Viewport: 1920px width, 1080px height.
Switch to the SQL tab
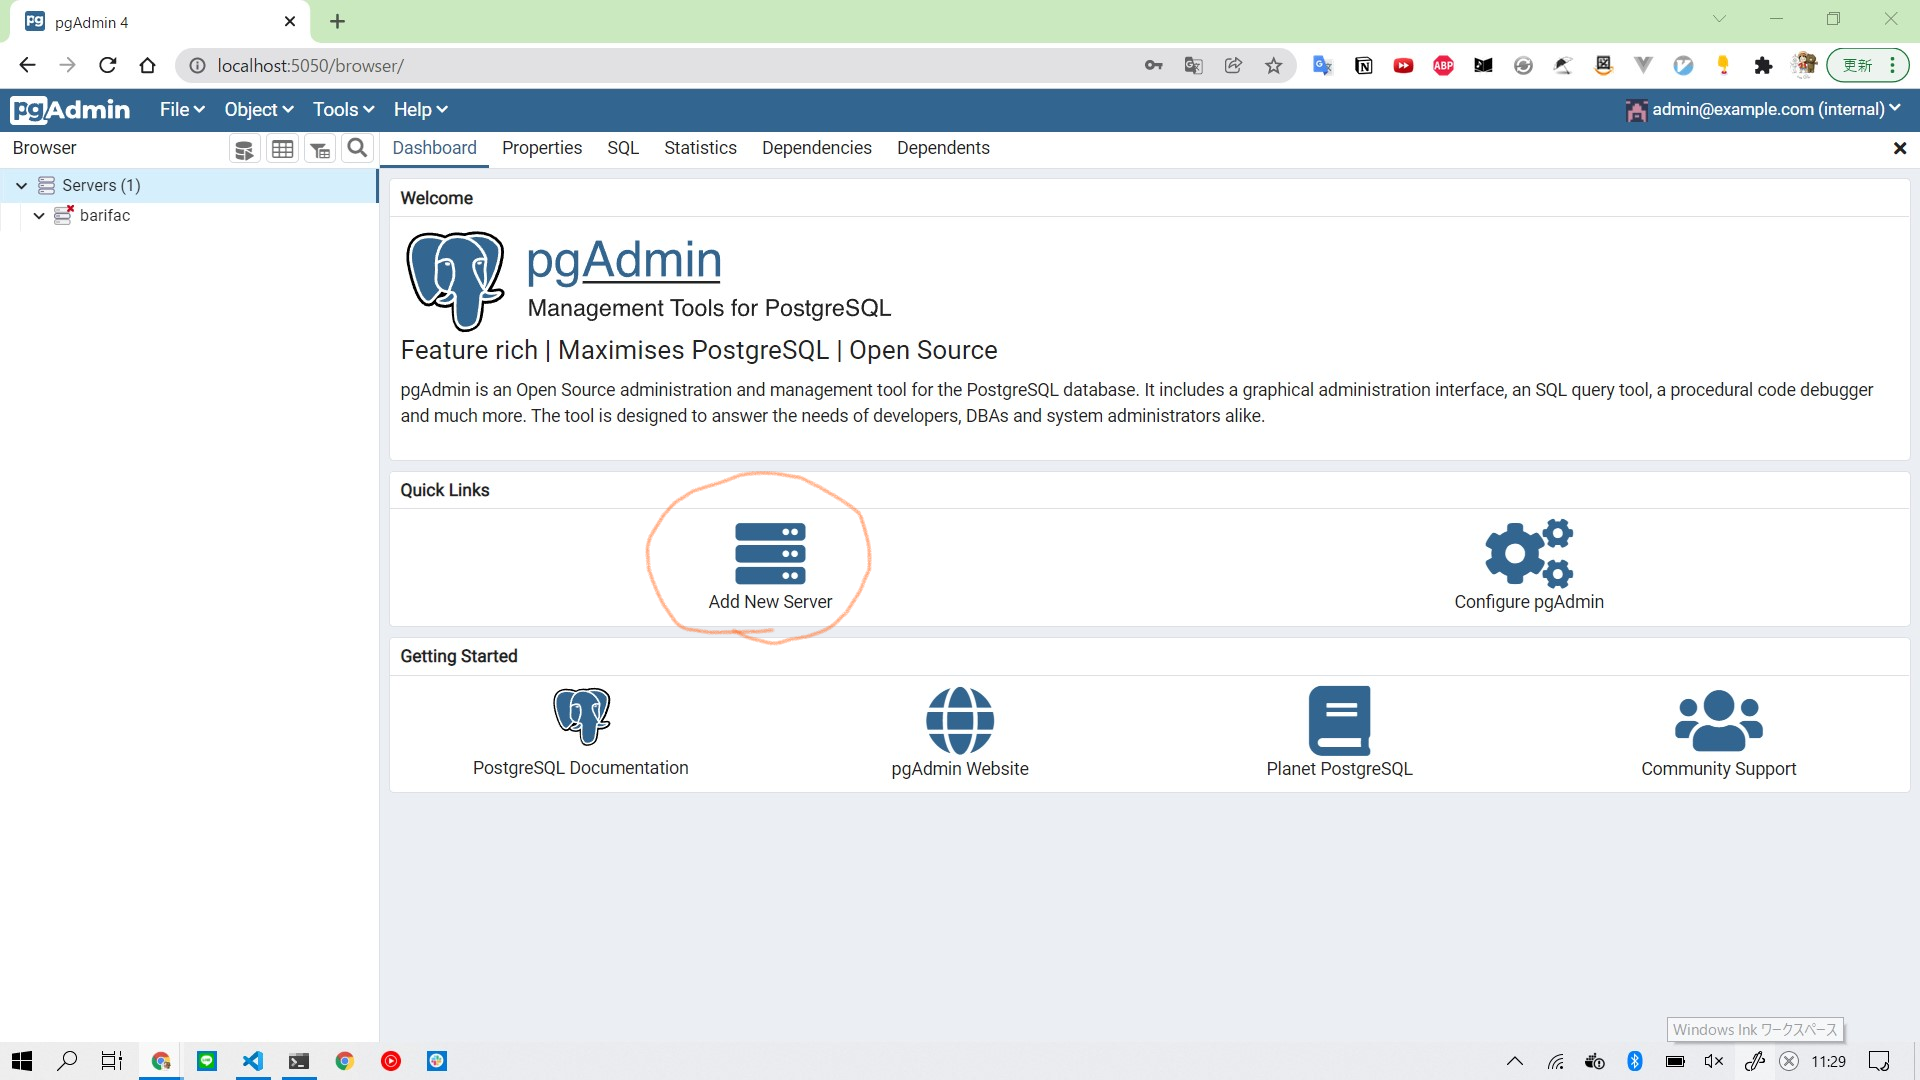pos(623,148)
